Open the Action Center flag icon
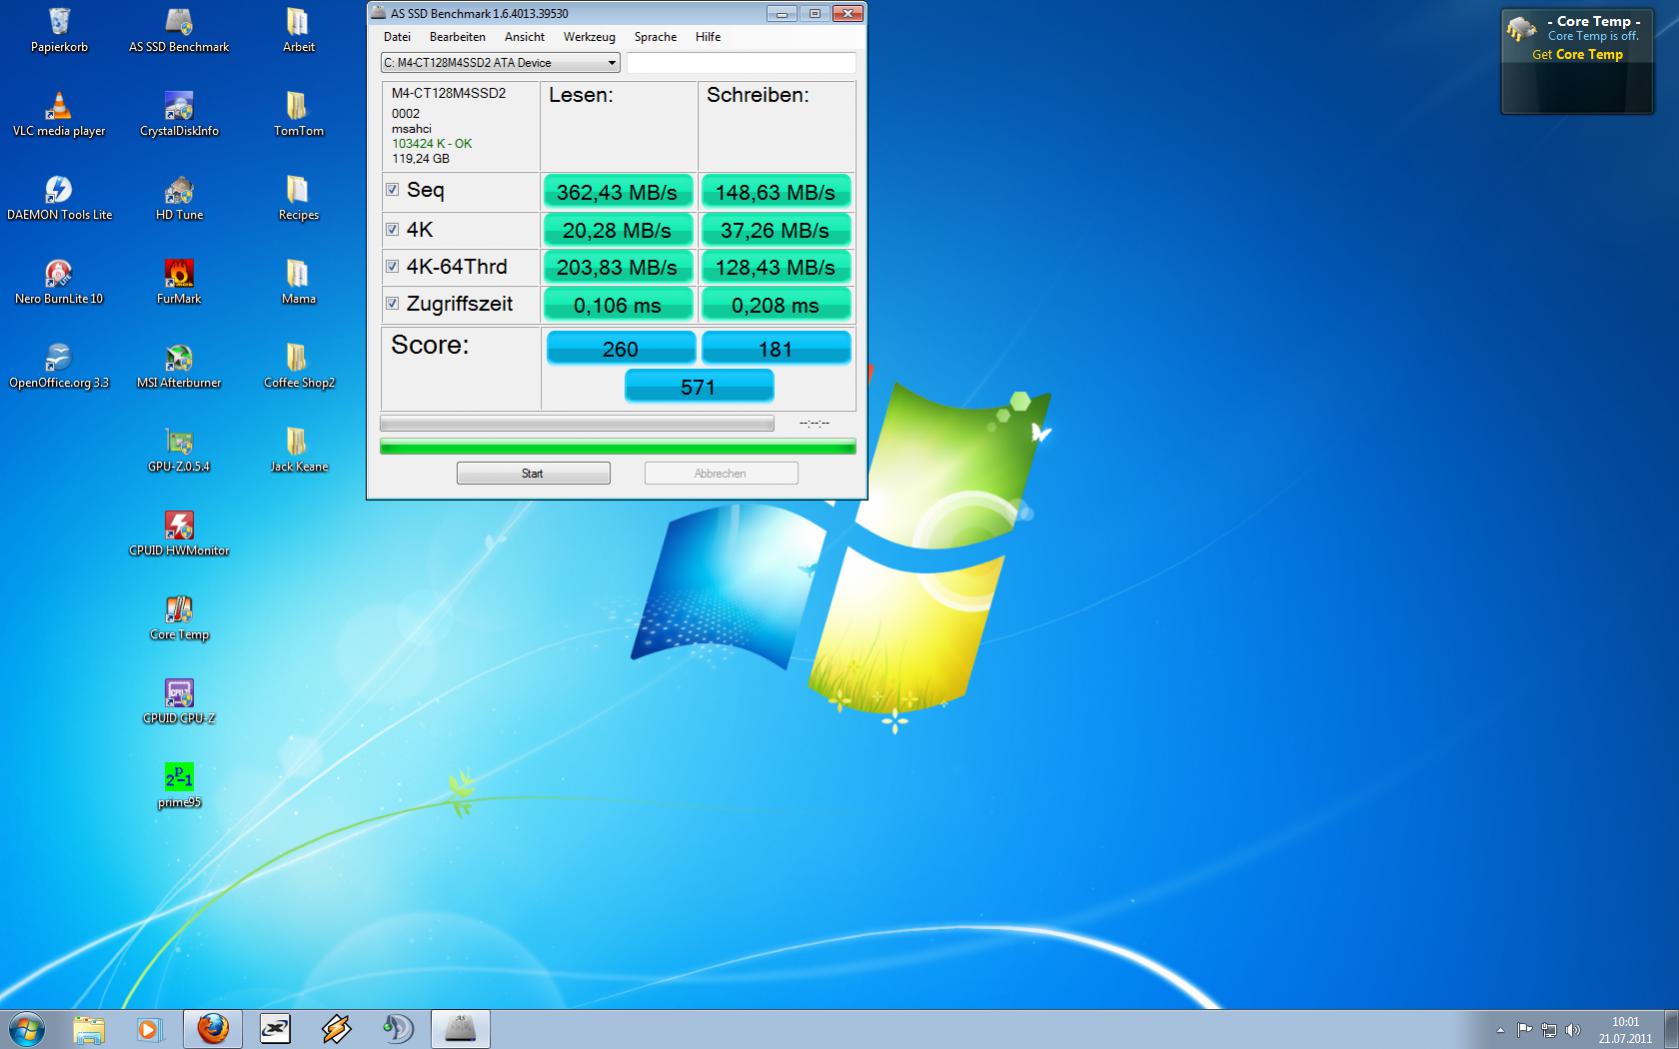1679x1049 pixels. [1524, 1030]
